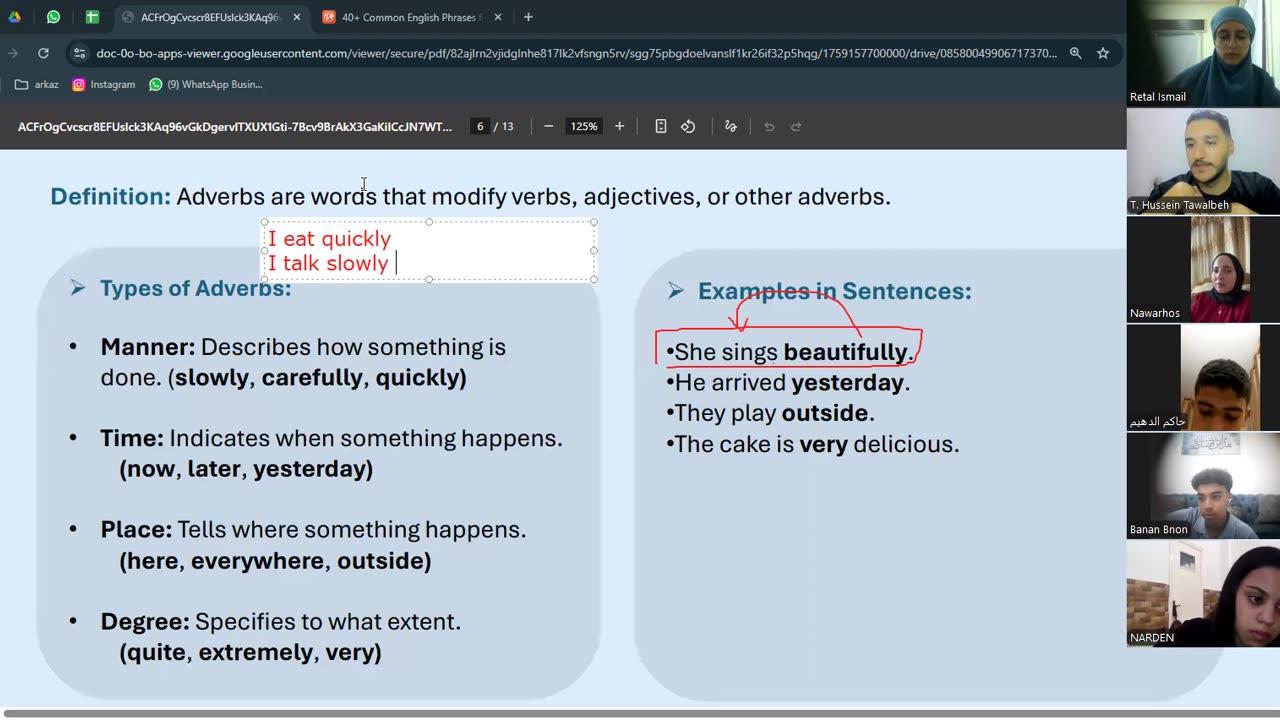The image size is (1280, 720).
Task: Open the browser zoom magnifier icon
Action: point(1076,53)
